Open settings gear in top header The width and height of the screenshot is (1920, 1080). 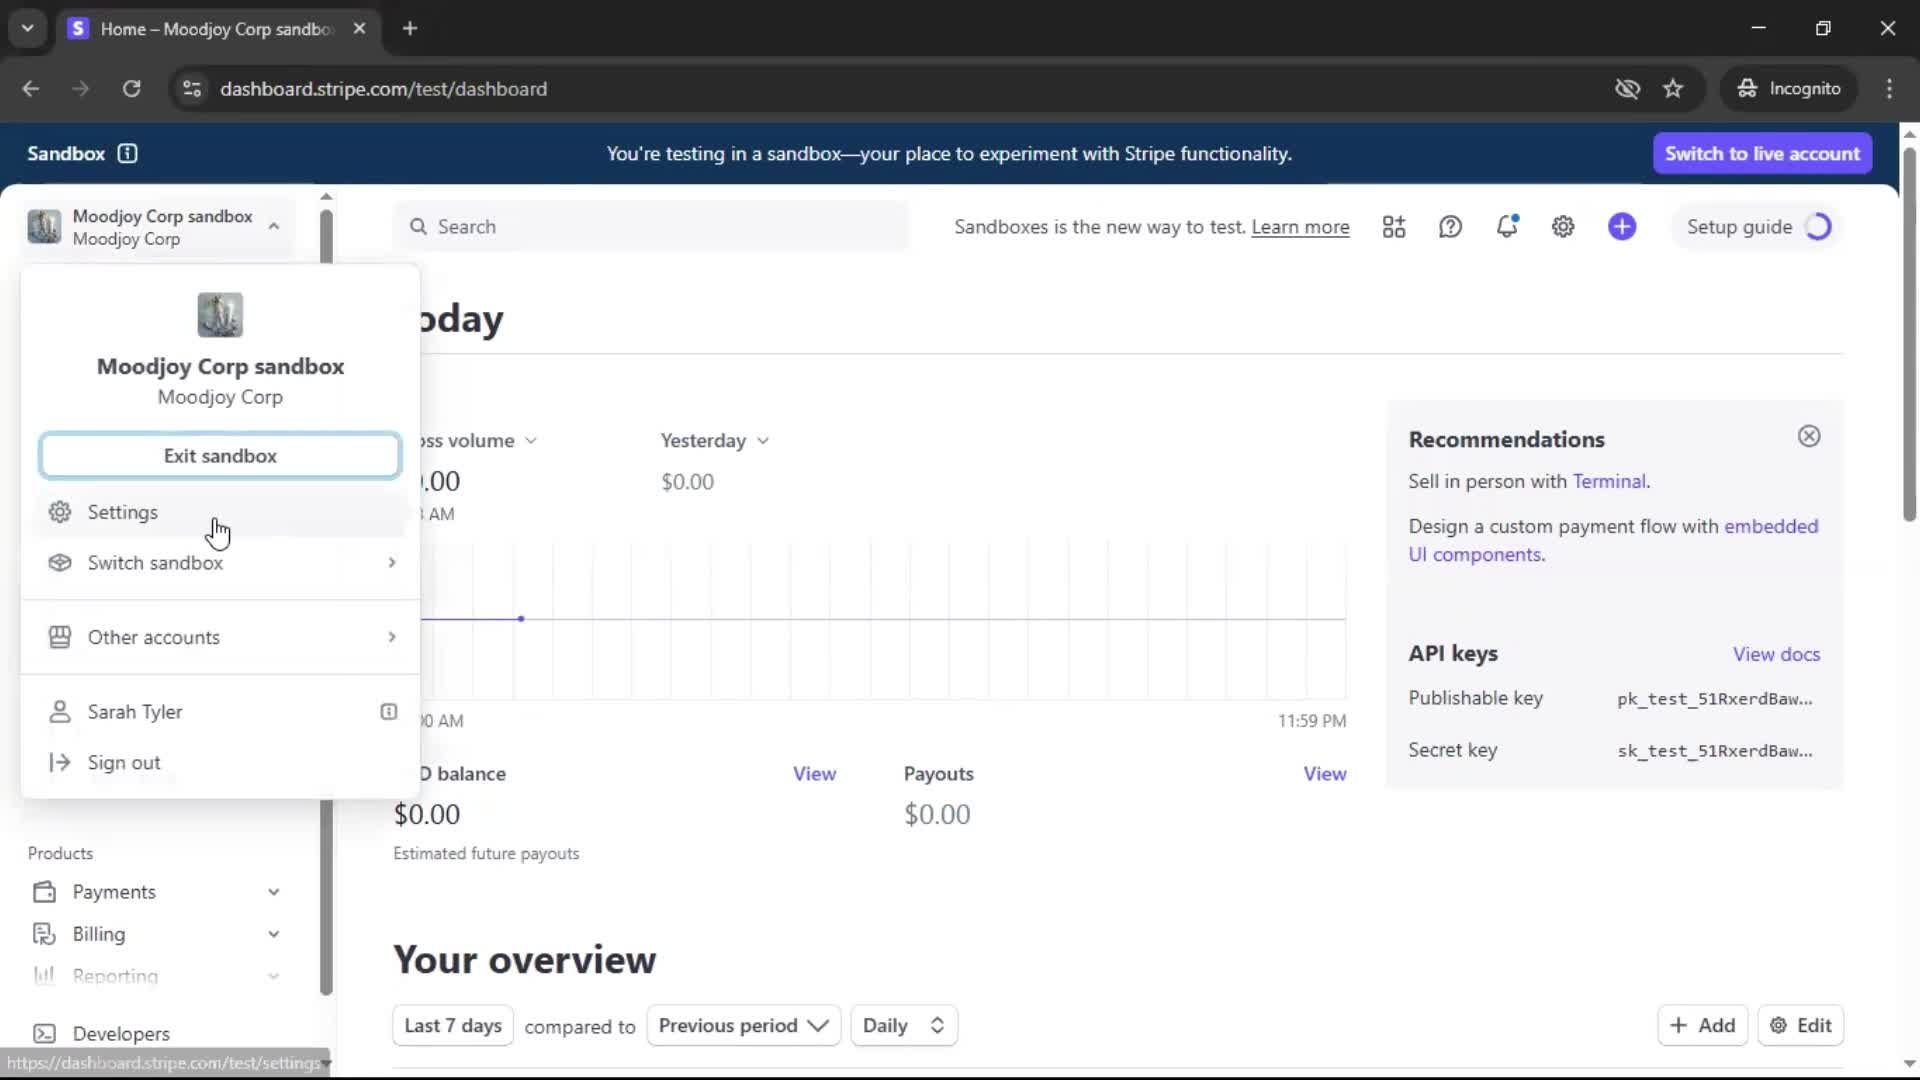click(1563, 227)
